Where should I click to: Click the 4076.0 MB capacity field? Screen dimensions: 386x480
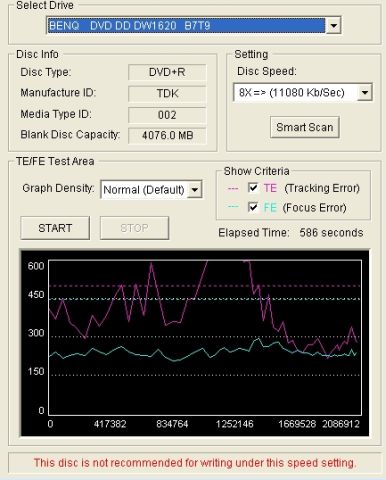click(167, 136)
